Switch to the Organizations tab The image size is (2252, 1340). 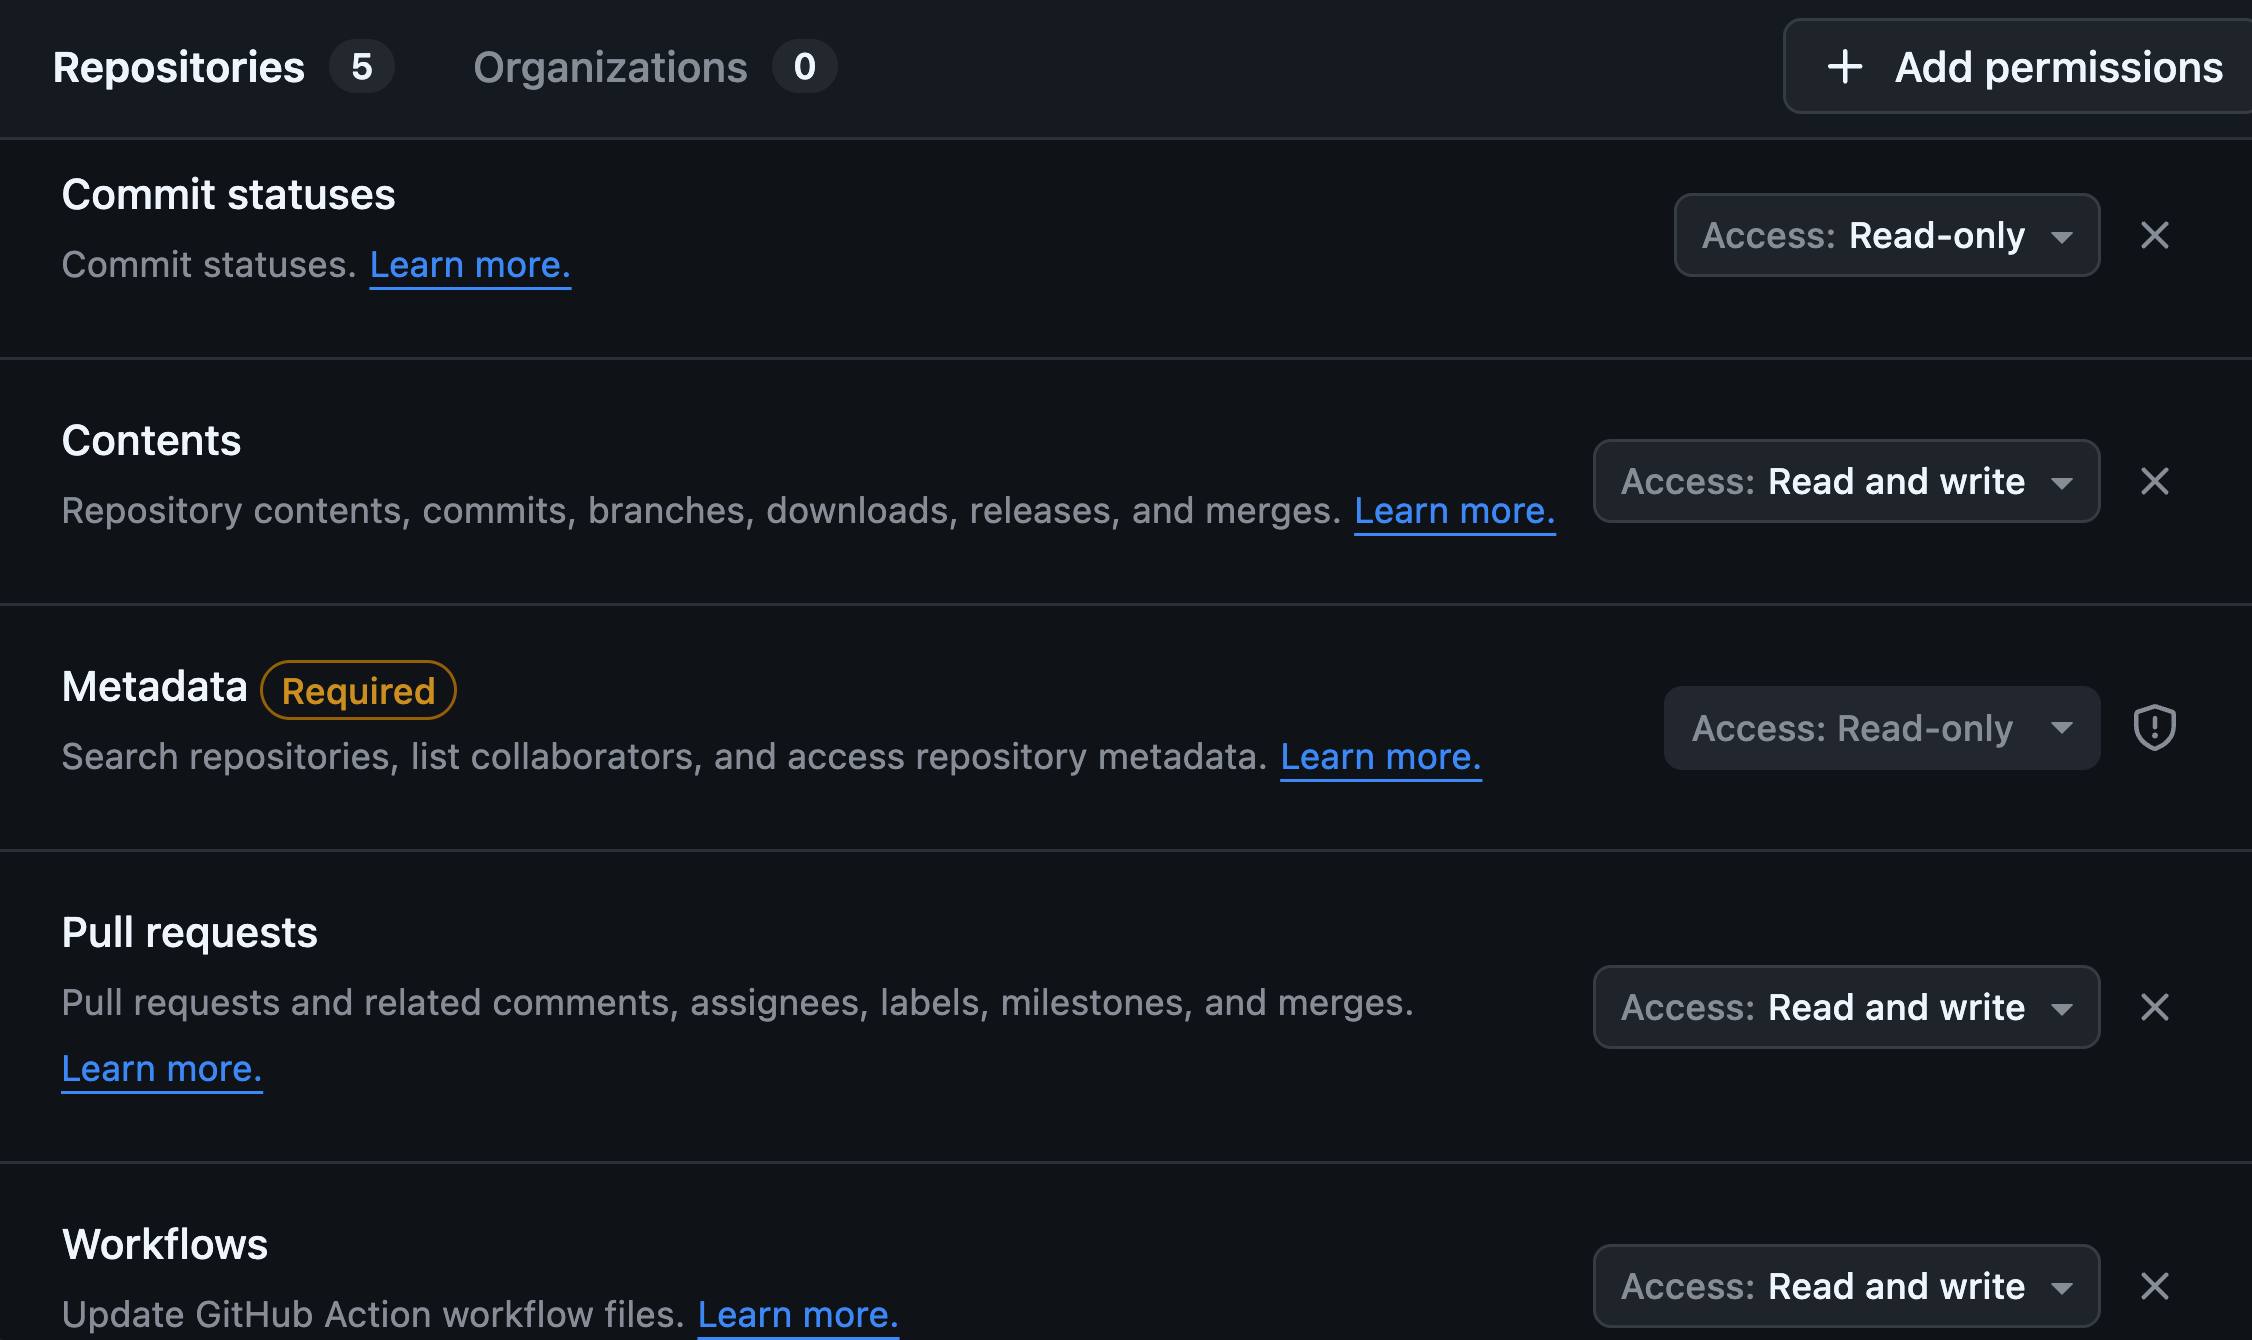pos(654,67)
